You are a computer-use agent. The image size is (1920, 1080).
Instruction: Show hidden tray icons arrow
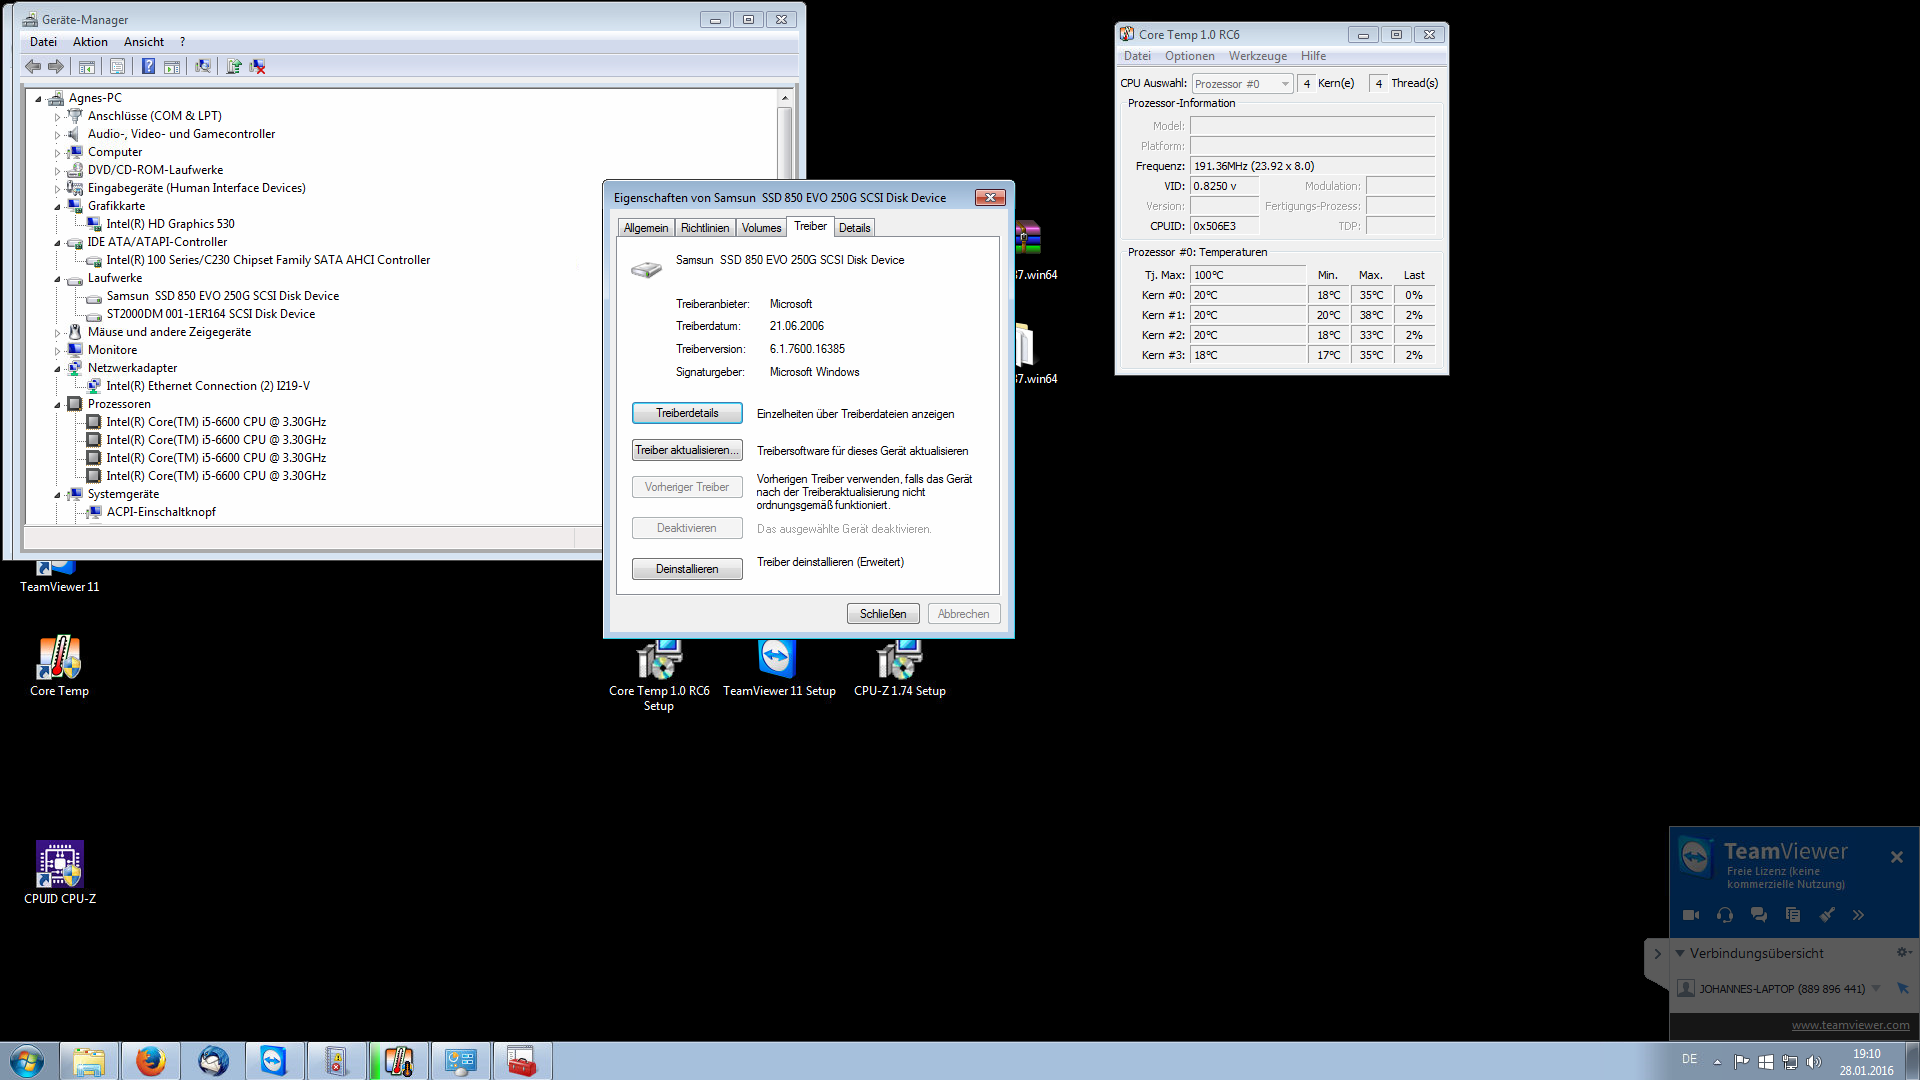click(1717, 1062)
